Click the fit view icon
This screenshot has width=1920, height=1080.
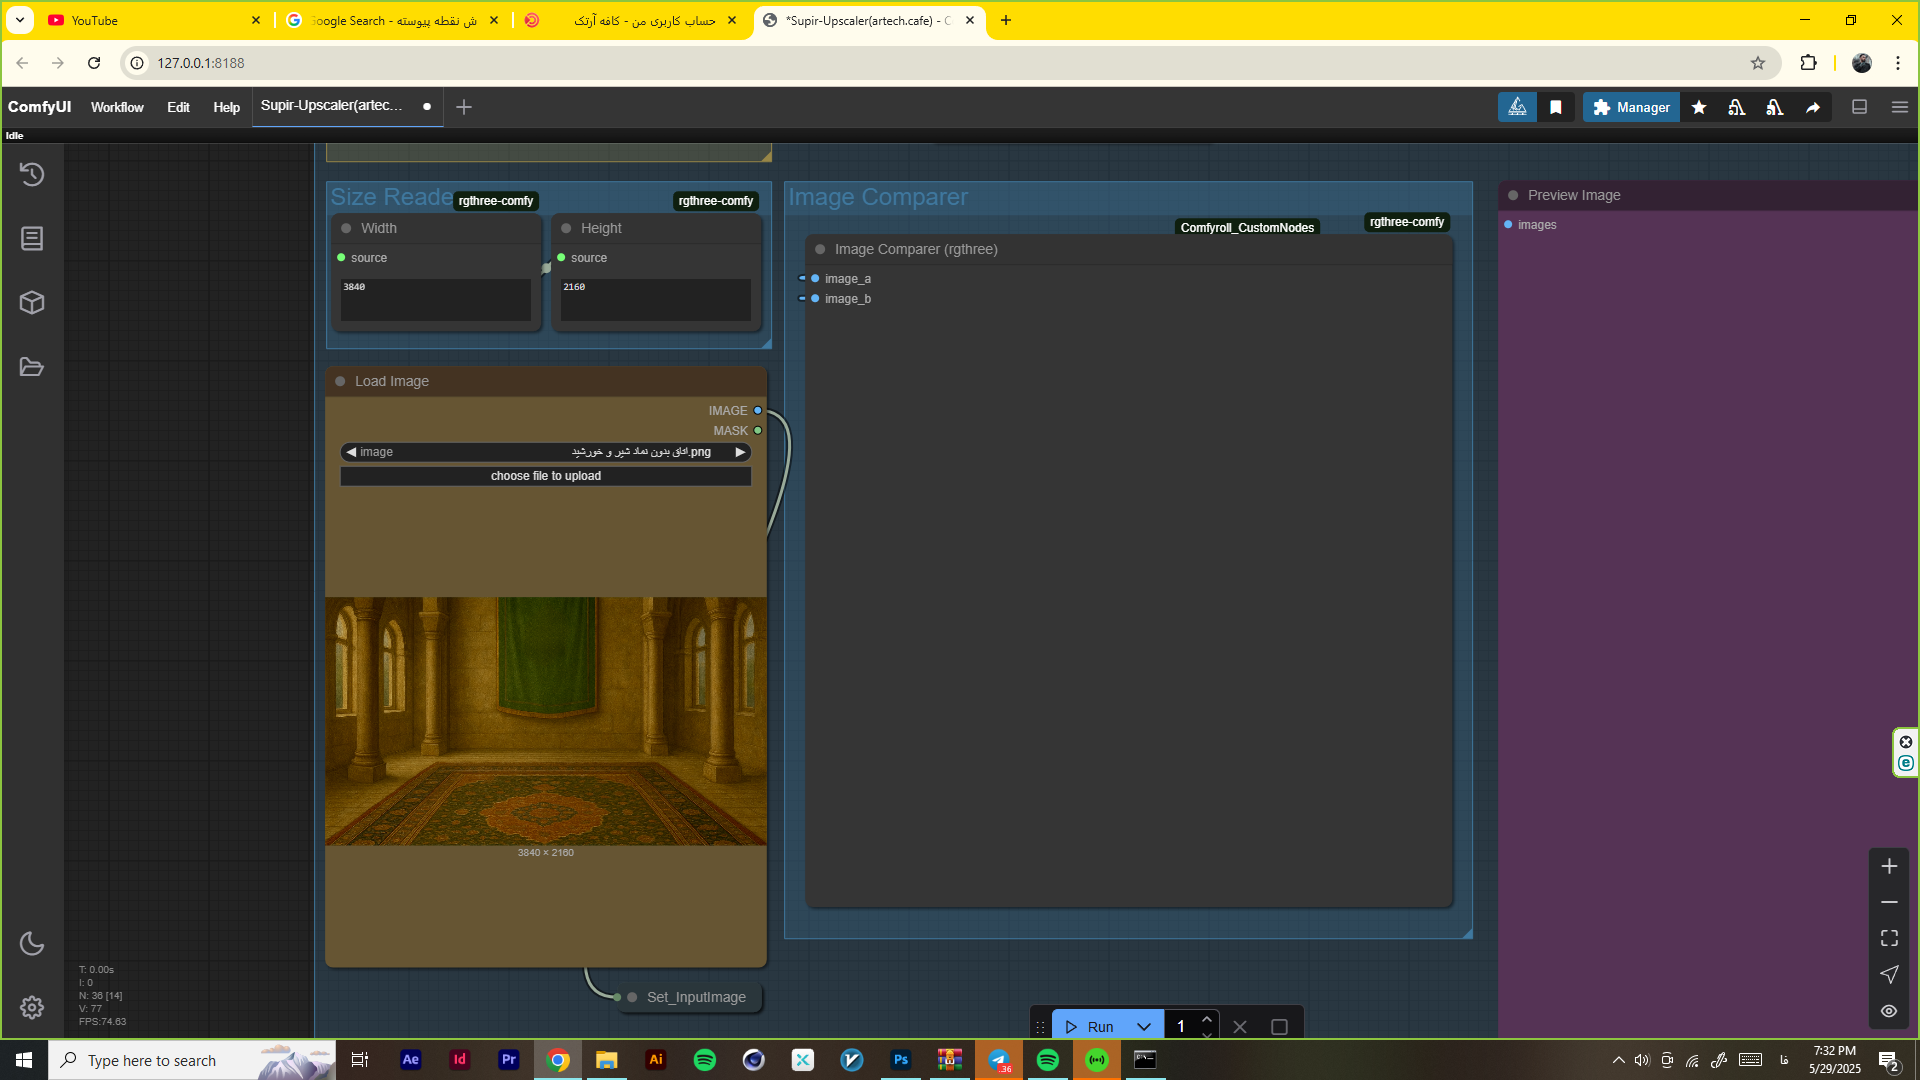point(1889,938)
